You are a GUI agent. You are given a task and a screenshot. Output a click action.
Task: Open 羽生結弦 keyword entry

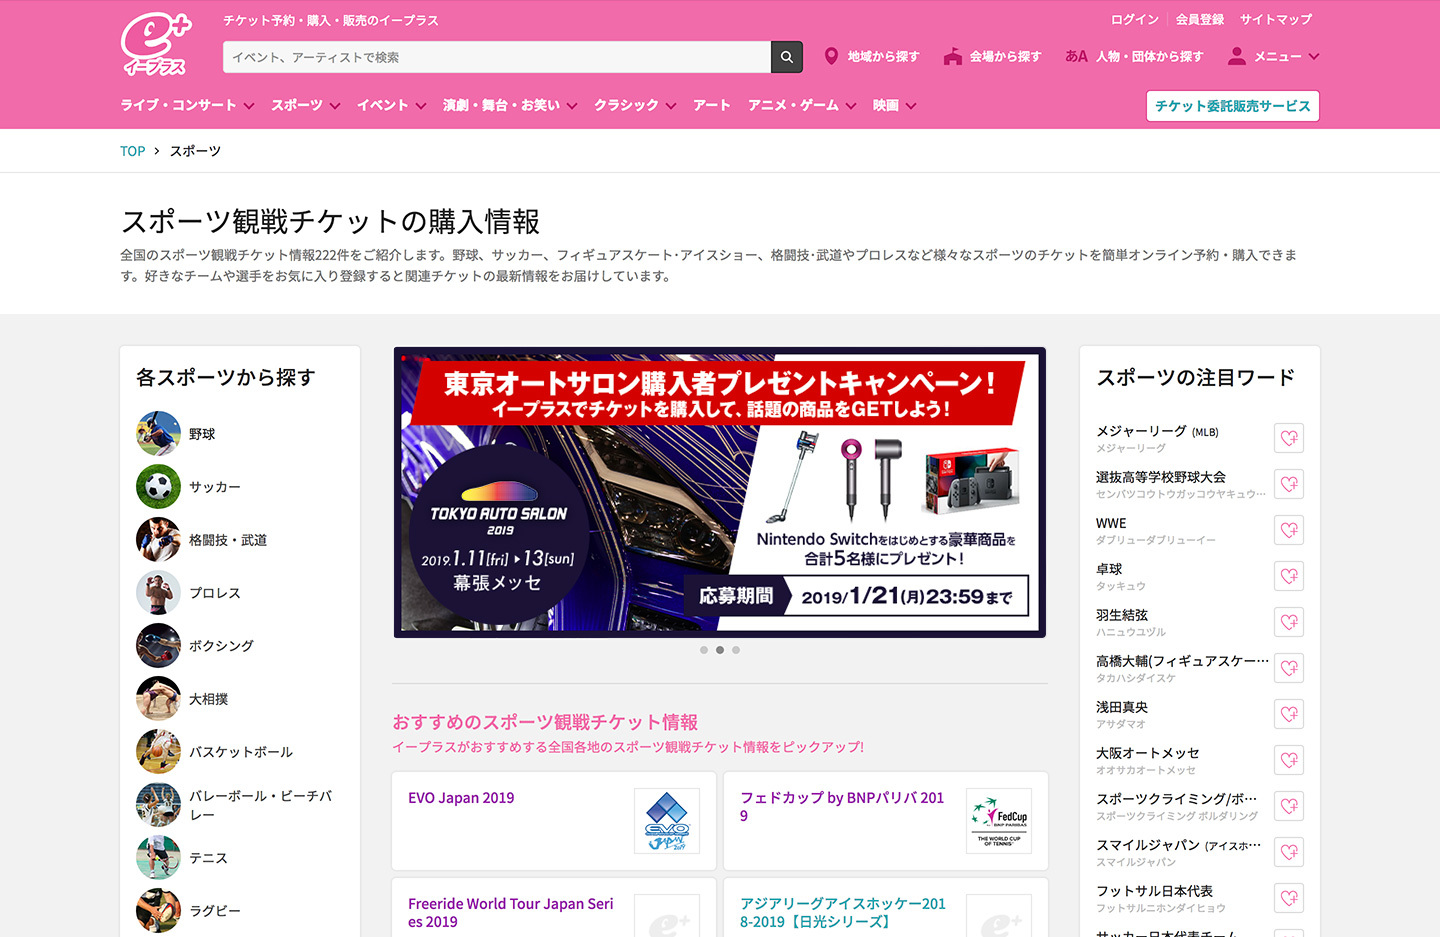(1131, 622)
